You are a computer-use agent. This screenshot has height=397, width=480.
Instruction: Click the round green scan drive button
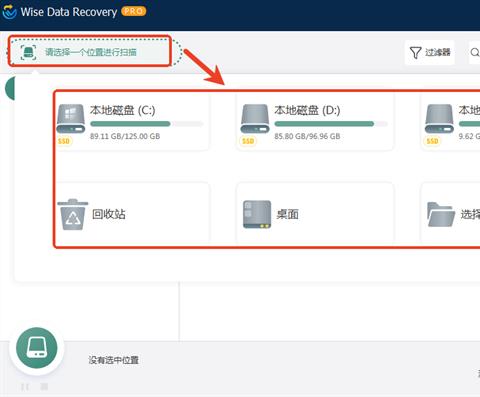point(37,348)
